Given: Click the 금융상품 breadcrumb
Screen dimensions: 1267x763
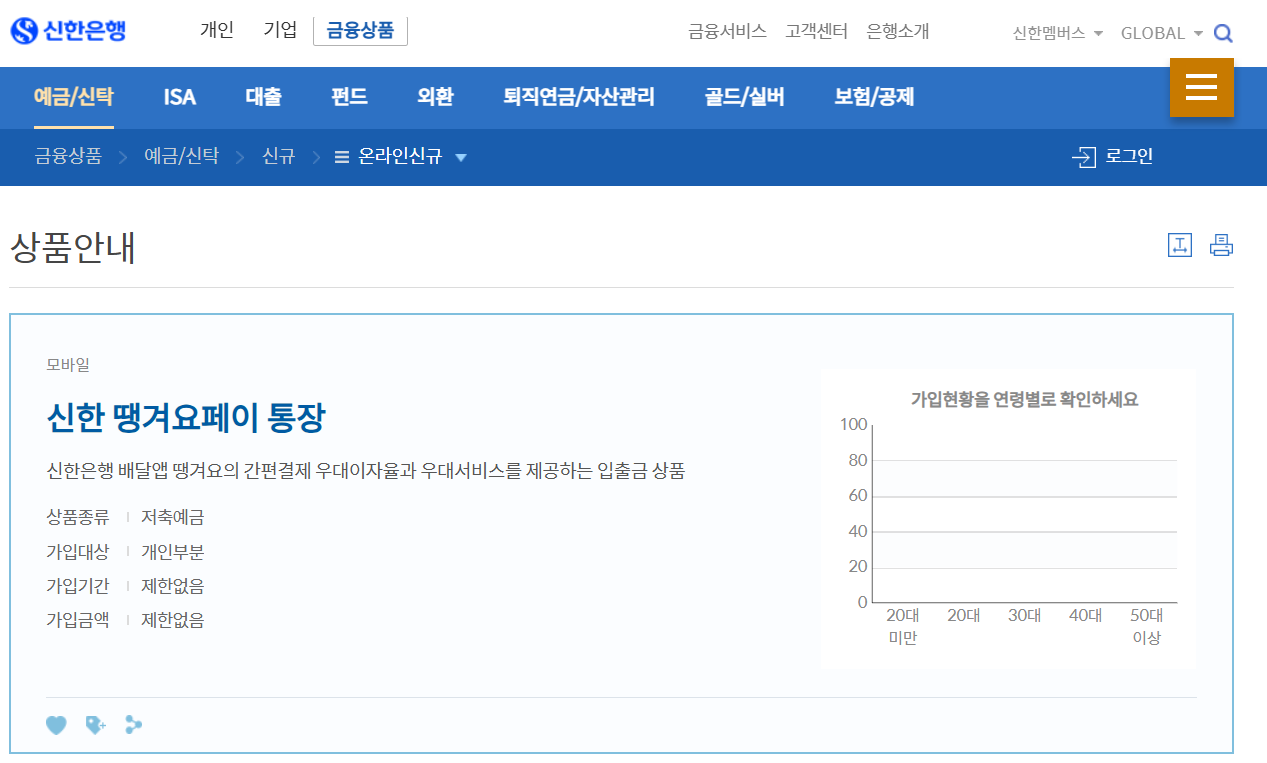Looking at the screenshot, I should 68,157.
